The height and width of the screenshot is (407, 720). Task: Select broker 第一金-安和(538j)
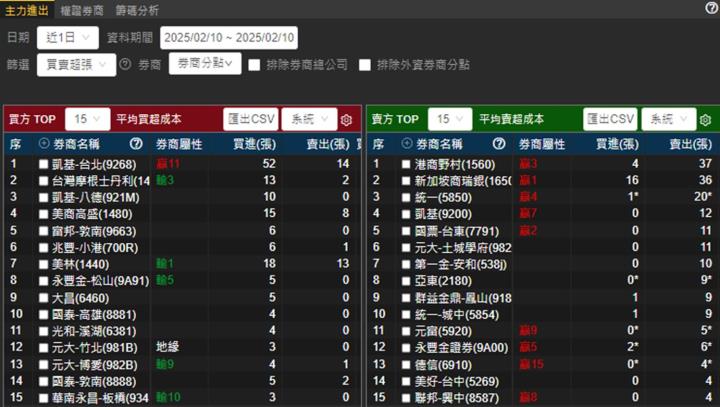461,264
